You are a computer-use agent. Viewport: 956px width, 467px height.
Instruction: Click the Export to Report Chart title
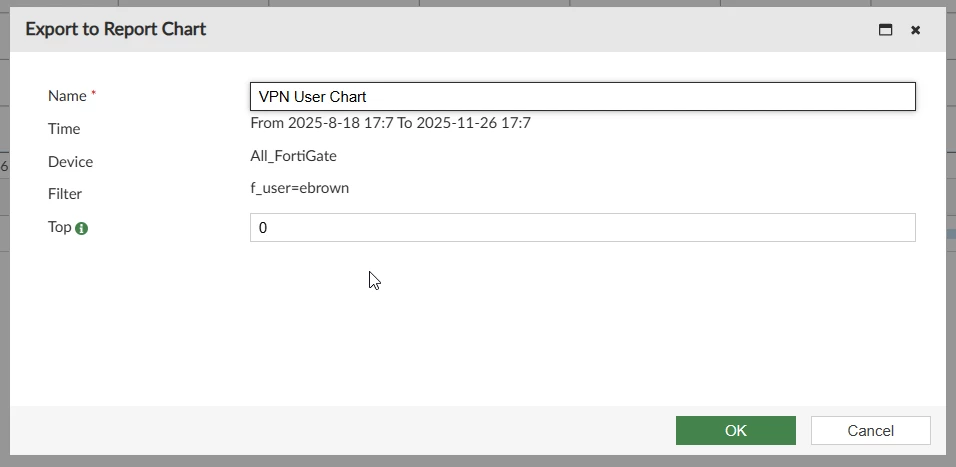116,29
